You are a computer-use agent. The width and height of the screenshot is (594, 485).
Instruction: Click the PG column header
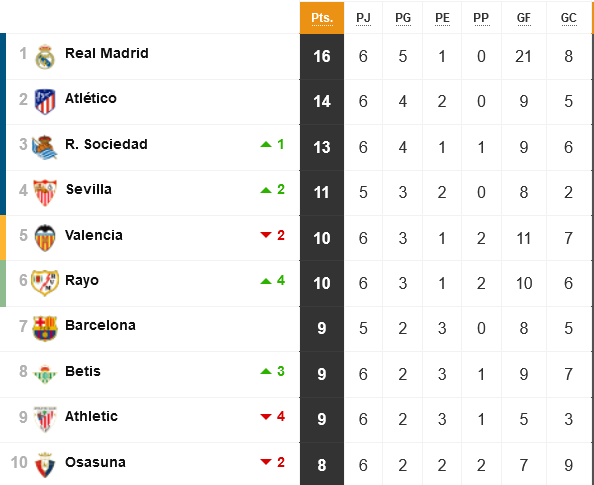tap(403, 18)
